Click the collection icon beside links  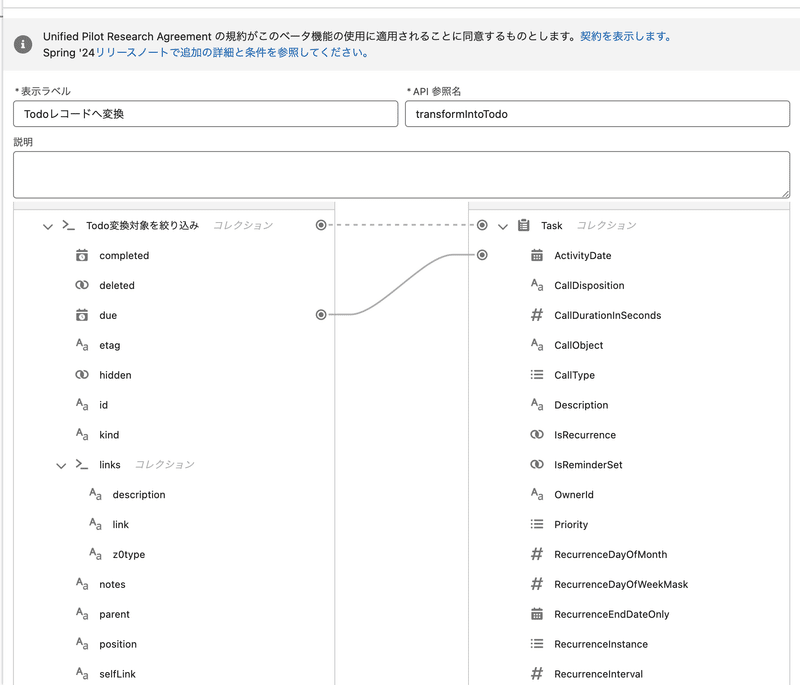(82, 464)
